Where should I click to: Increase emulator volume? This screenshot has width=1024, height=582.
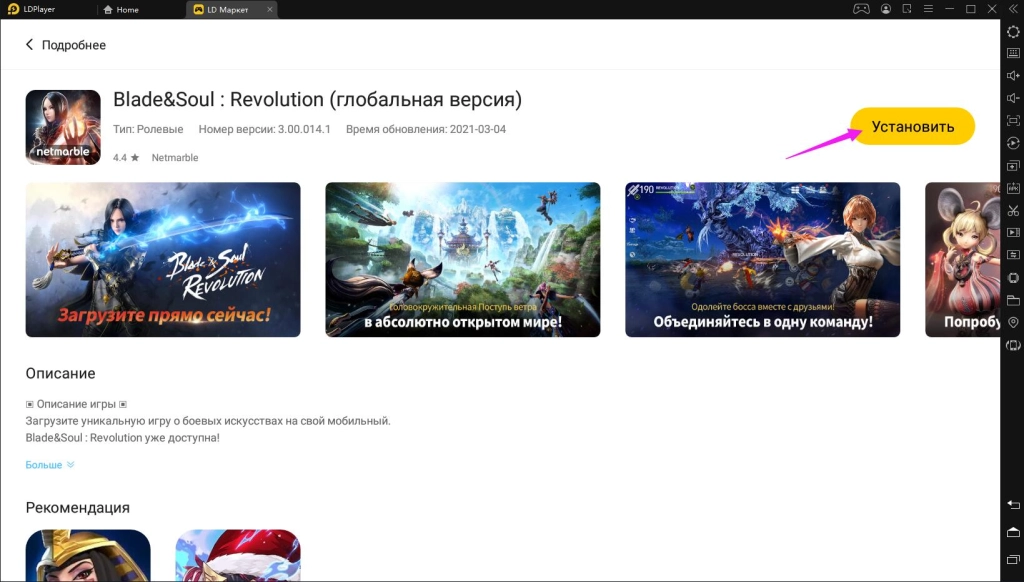point(1013,74)
